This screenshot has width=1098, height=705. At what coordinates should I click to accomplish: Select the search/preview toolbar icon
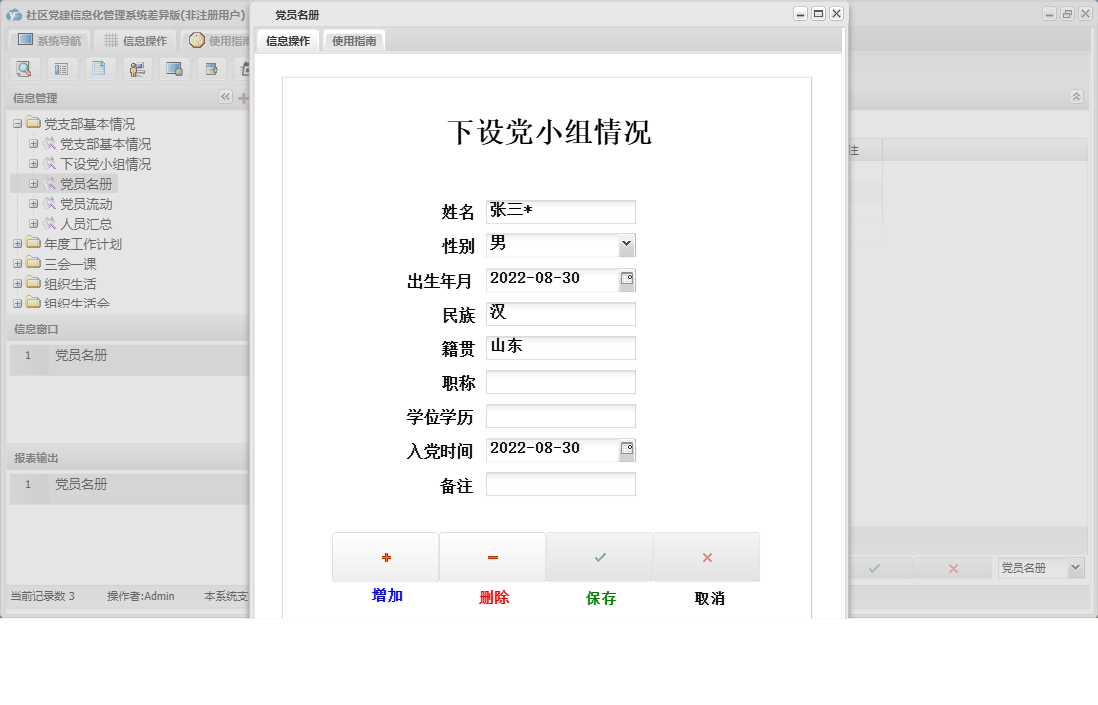coord(24,68)
